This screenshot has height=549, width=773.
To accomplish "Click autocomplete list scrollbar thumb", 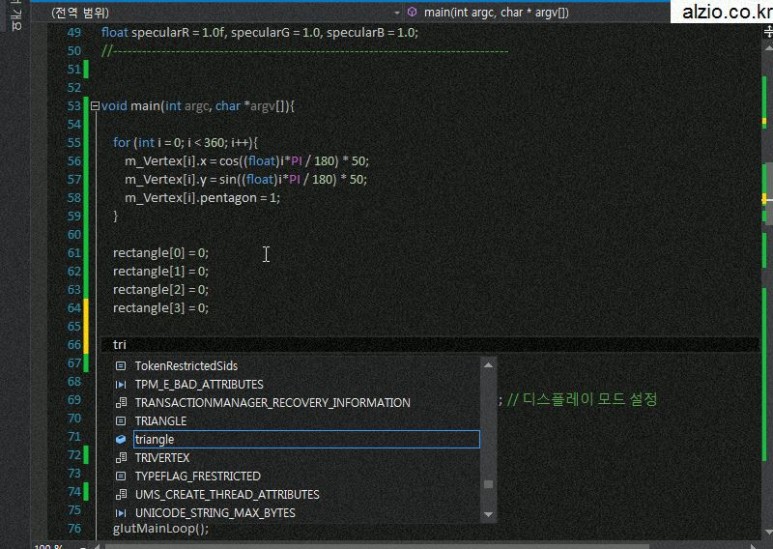I will pos(488,484).
